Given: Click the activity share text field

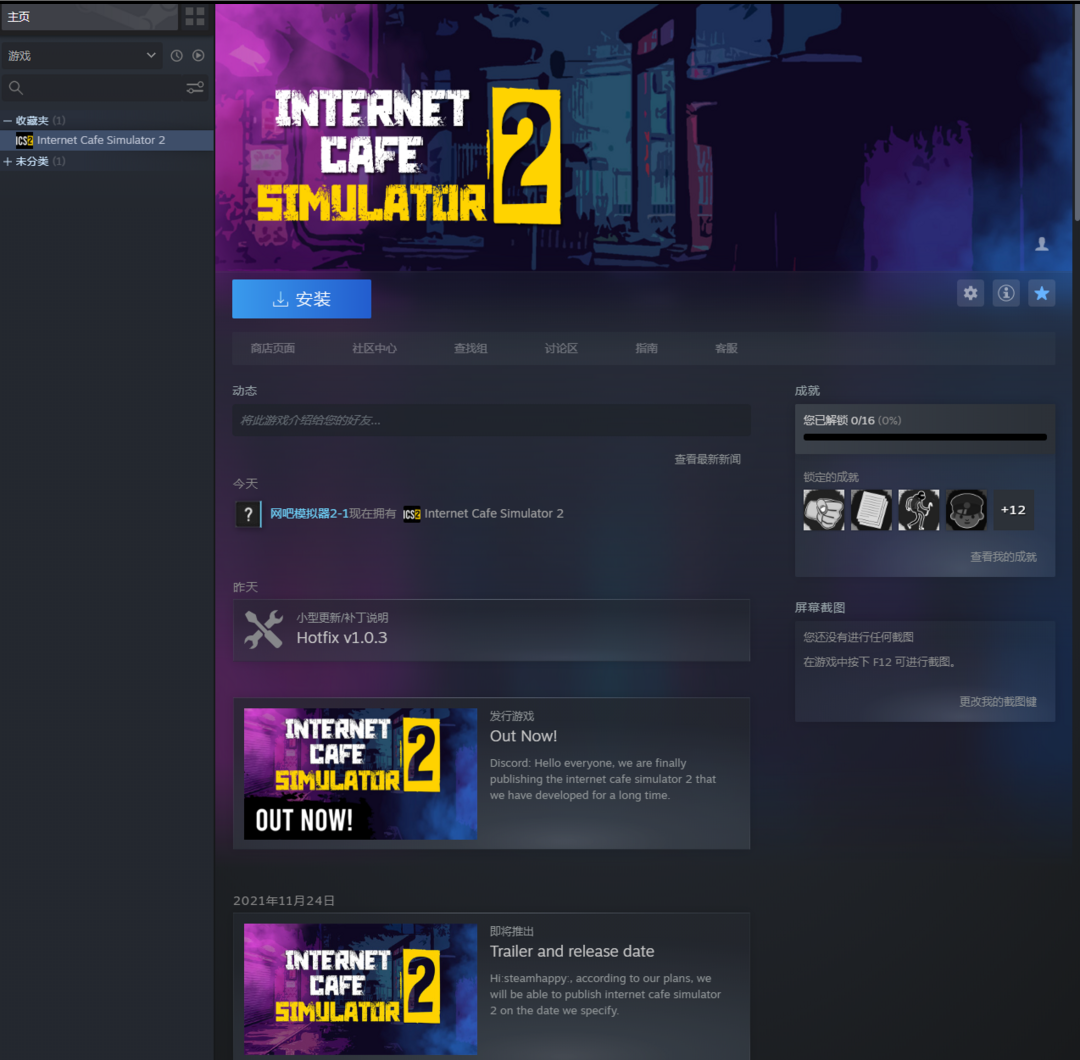Looking at the screenshot, I should click(x=491, y=420).
